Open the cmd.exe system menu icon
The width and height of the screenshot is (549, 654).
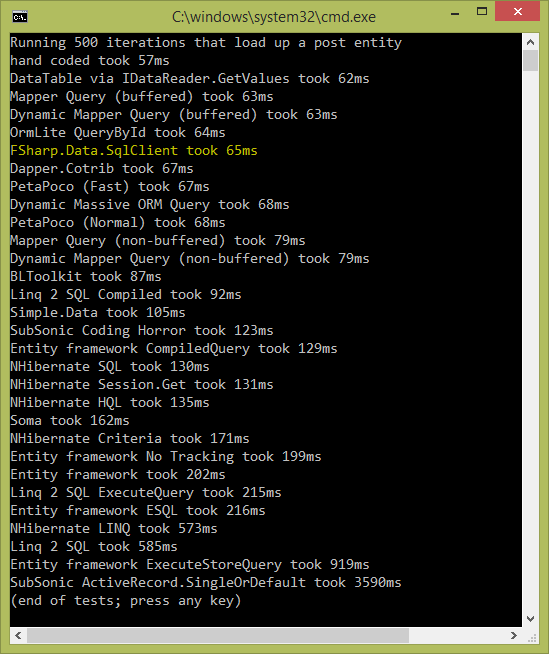click(x=20, y=17)
